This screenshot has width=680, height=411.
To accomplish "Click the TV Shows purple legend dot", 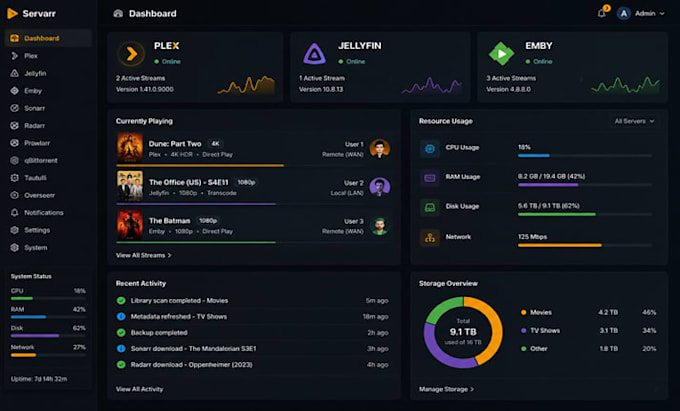I will click(x=523, y=330).
